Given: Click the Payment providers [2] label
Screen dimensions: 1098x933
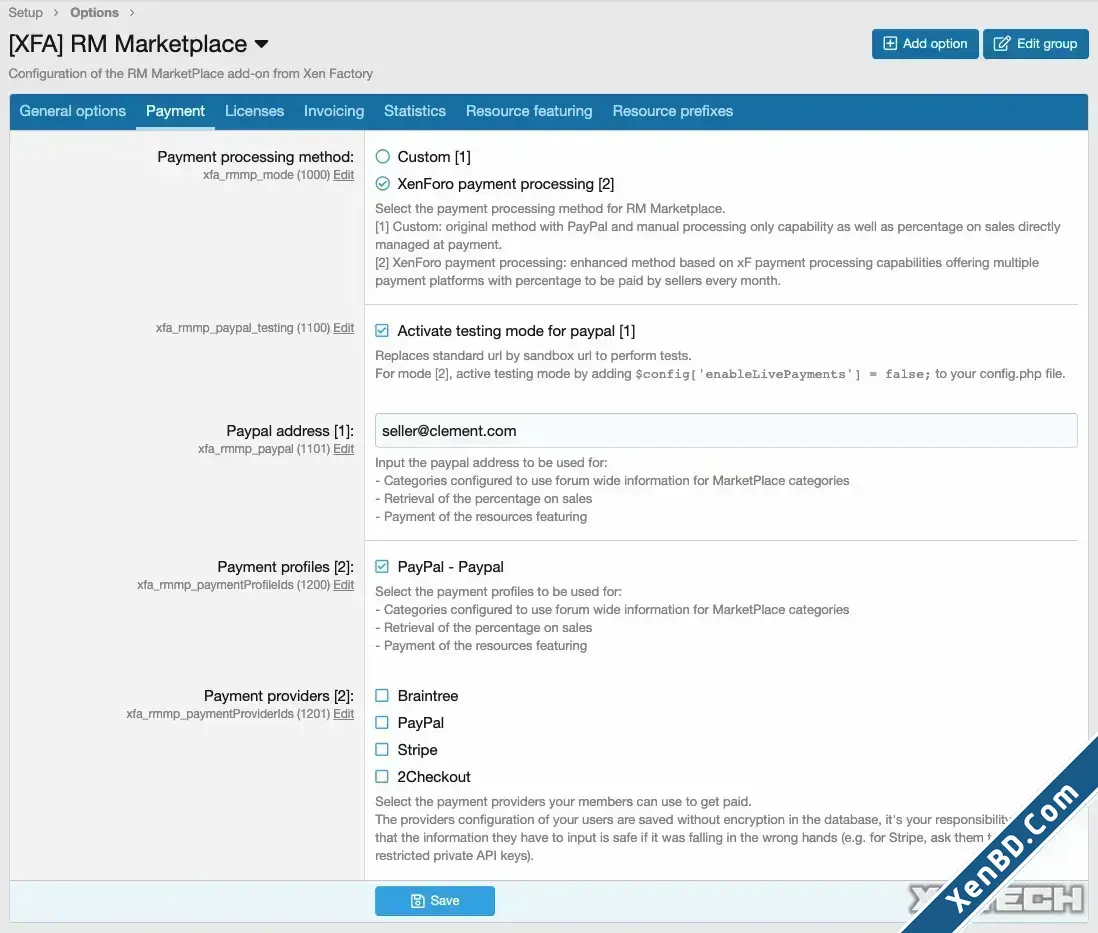Looking at the screenshot, I should click(x=279, y=696).
